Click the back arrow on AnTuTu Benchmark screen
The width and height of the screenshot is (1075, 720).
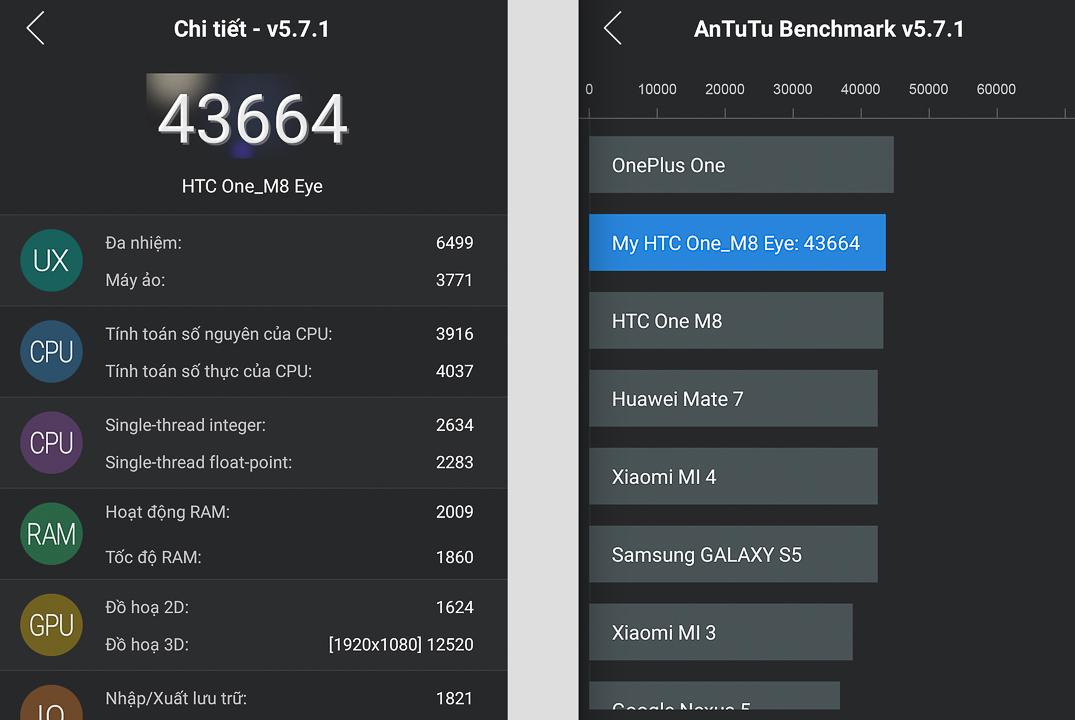click(x=612, y=28)
